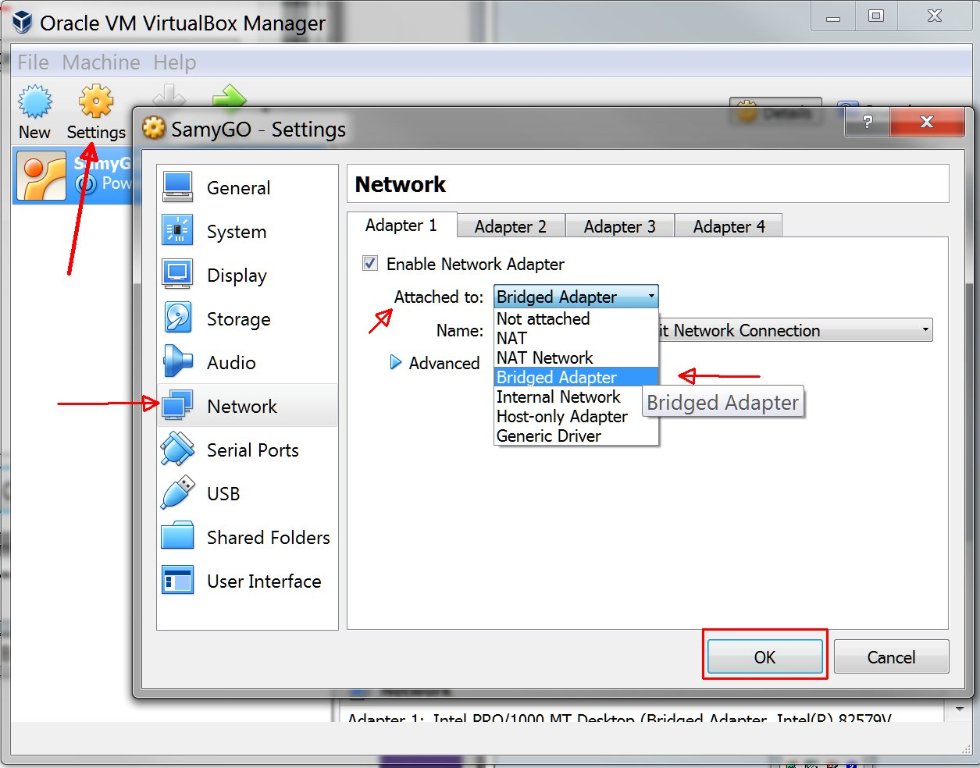Screen dimensions: 980x768
Task: Choose NAT from the attachment list
Action: tap(576, 338)
